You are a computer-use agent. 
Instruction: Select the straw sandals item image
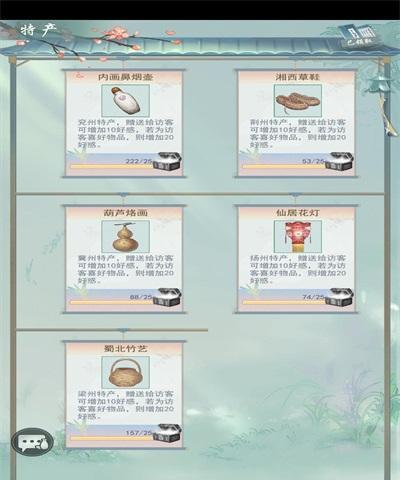298,100
